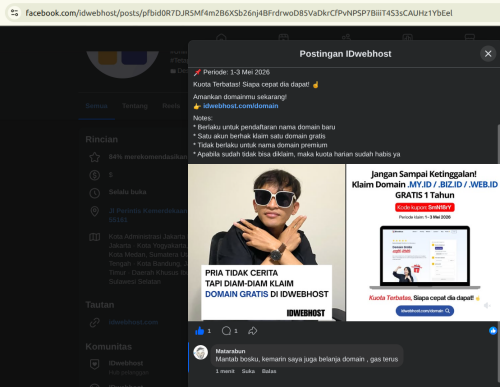Image resolution: width=500 pixels, height=387 pixels.
Task: Unmute the video with speaker icon
Action: click(x=487, y=305)
